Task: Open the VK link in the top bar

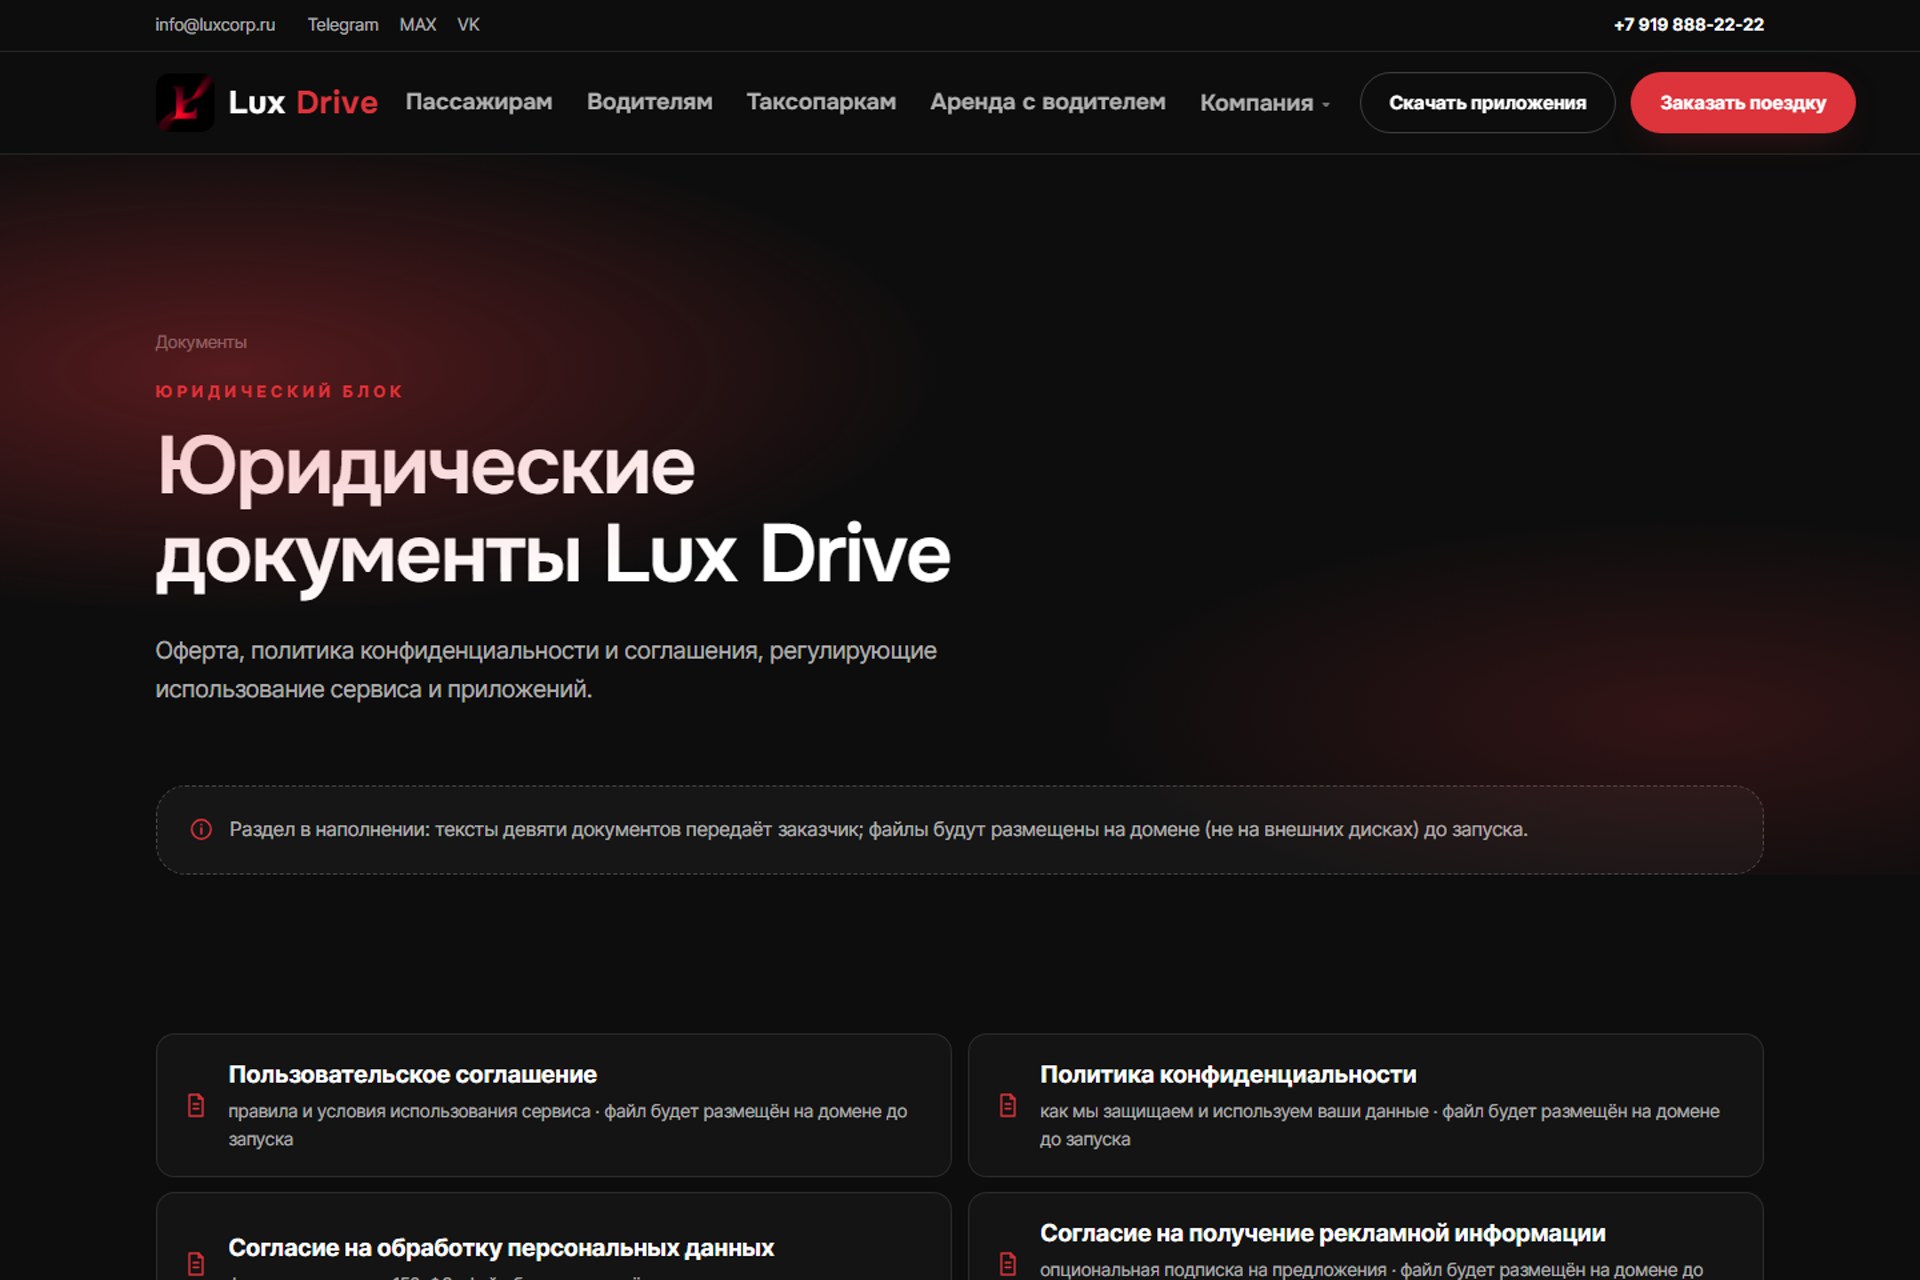Action: [x=468, y=25]
